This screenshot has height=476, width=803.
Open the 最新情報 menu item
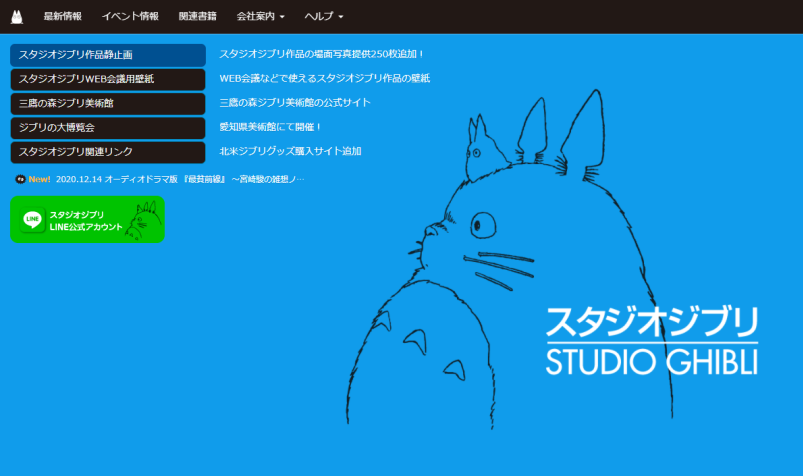tap(62, 16)
